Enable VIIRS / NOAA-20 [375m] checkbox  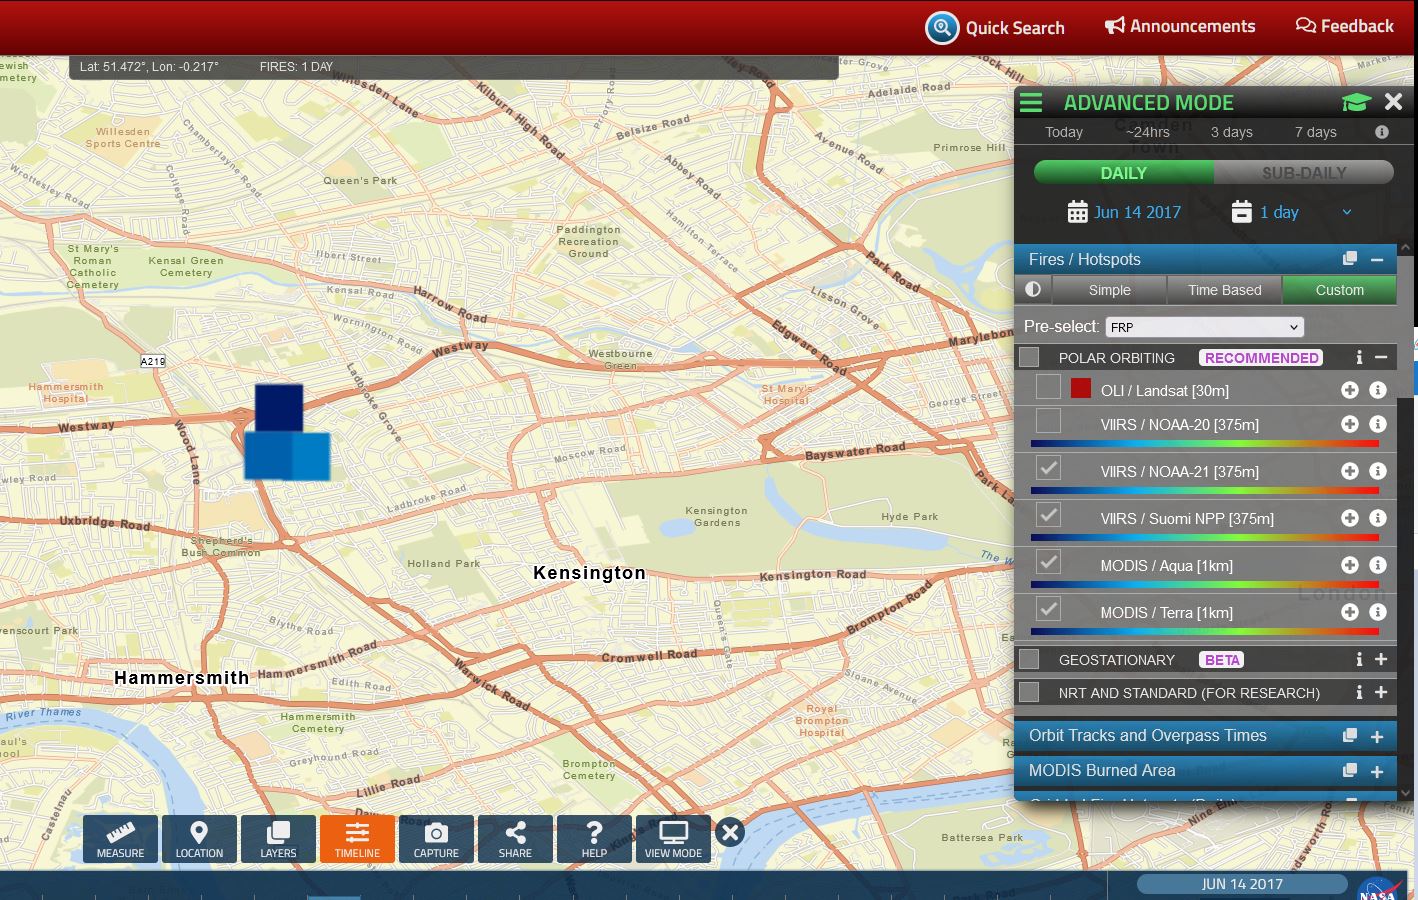coord(1048,421)
